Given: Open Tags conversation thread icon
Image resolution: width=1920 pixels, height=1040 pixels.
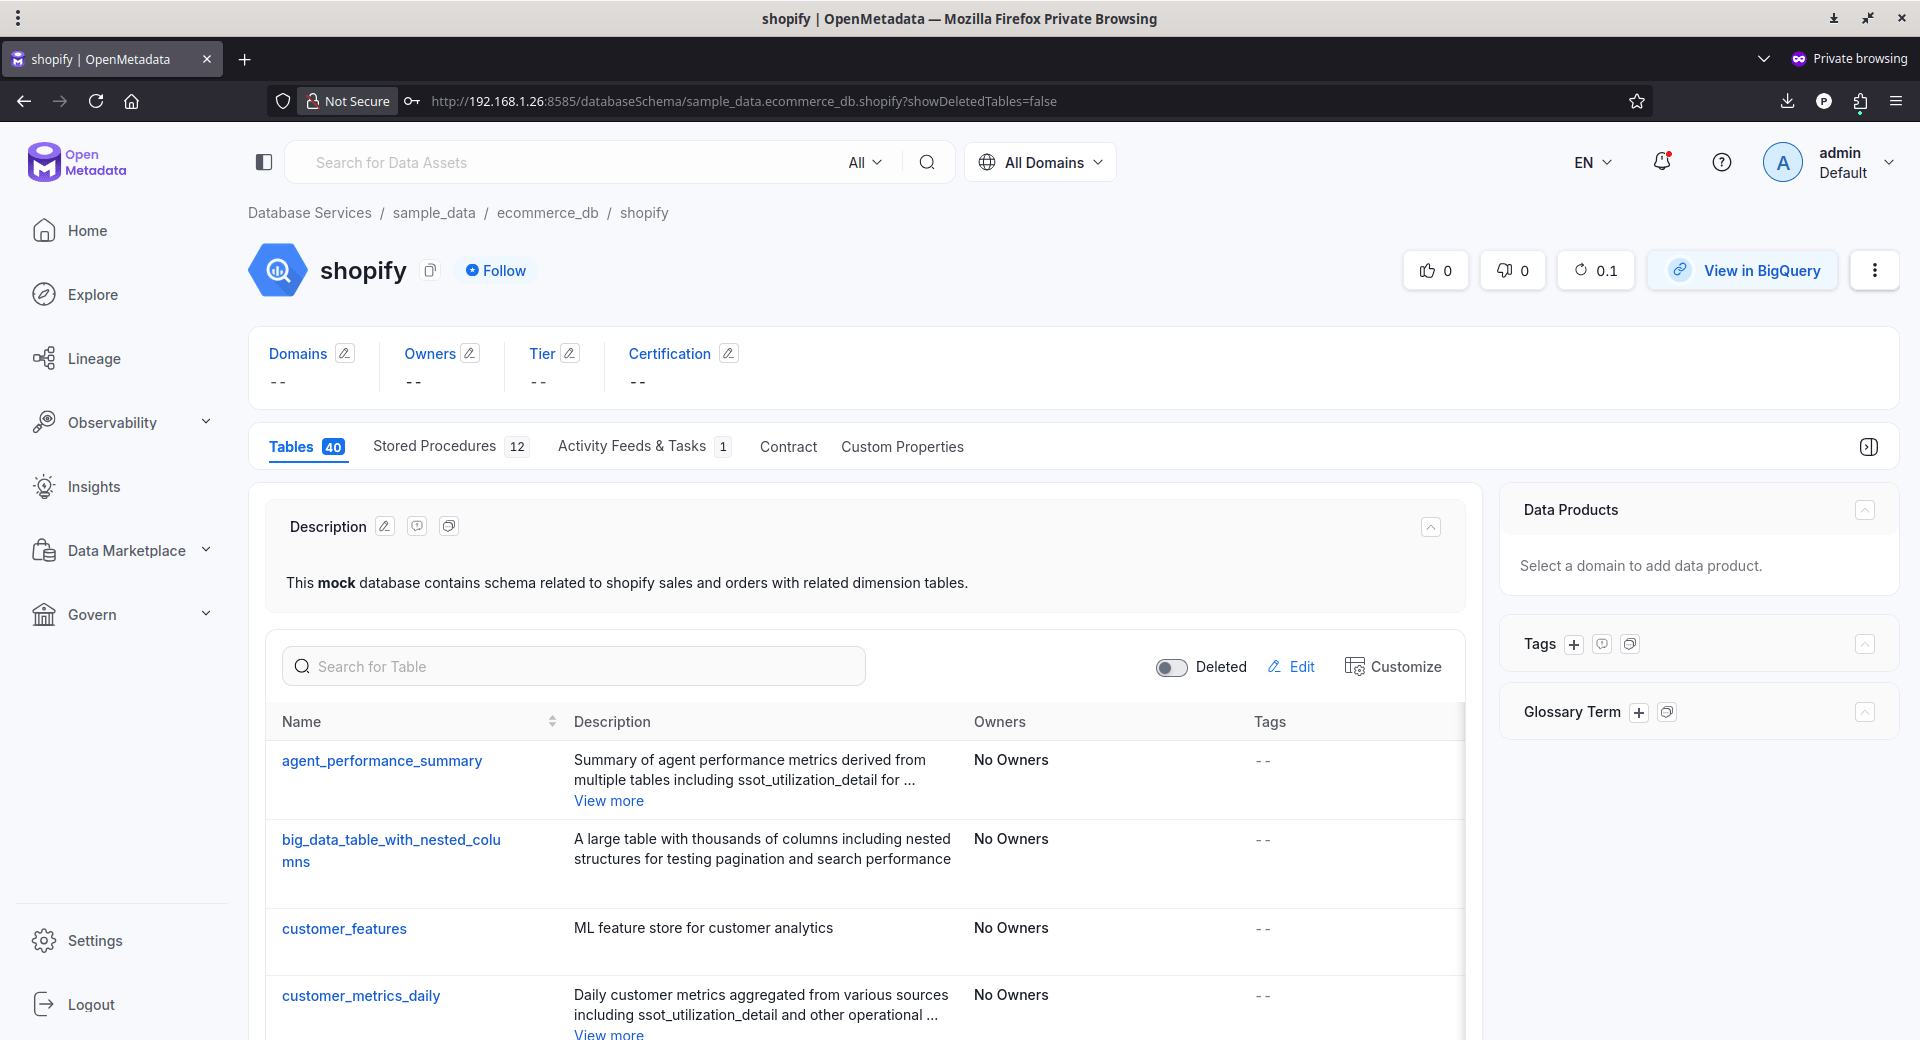Looking at the screenshot, I should 1602,644.
